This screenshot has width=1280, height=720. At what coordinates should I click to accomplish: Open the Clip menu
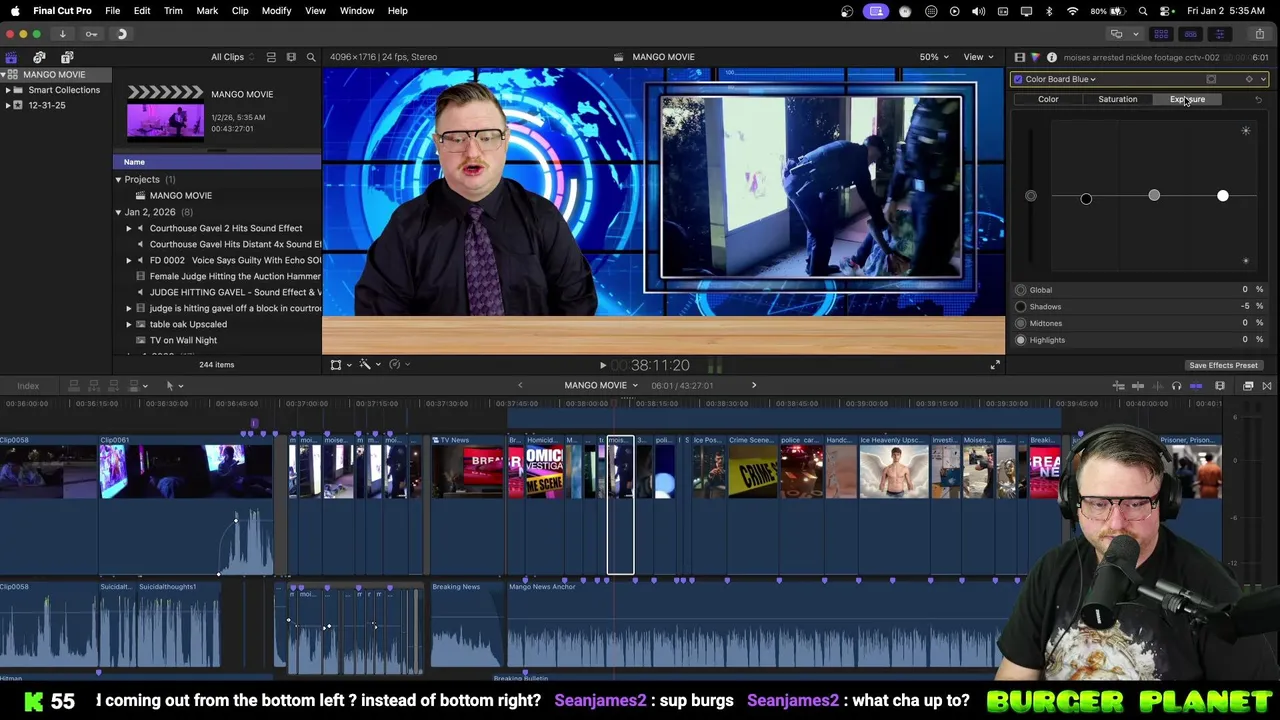tap(240, 11)
